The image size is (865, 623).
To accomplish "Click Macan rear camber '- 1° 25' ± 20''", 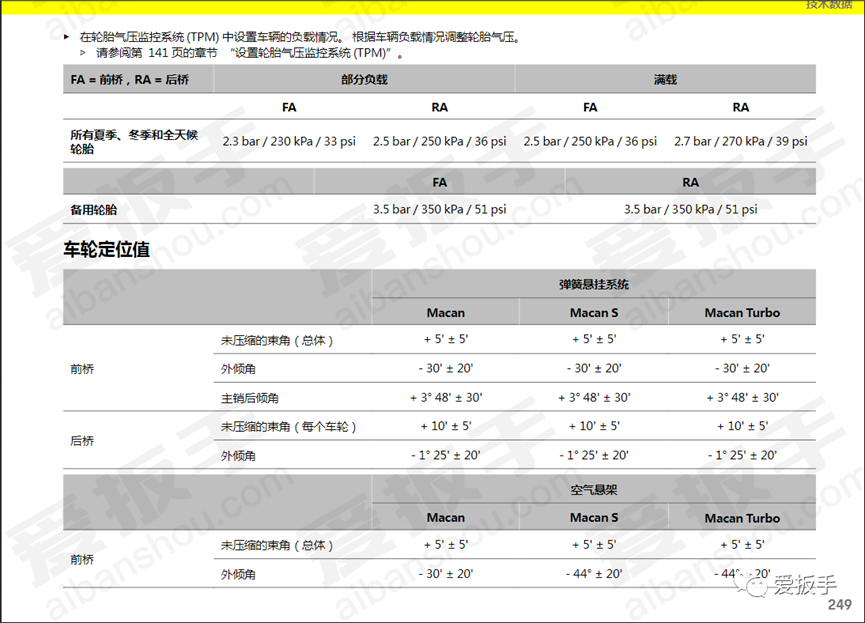I will point(446,455).
